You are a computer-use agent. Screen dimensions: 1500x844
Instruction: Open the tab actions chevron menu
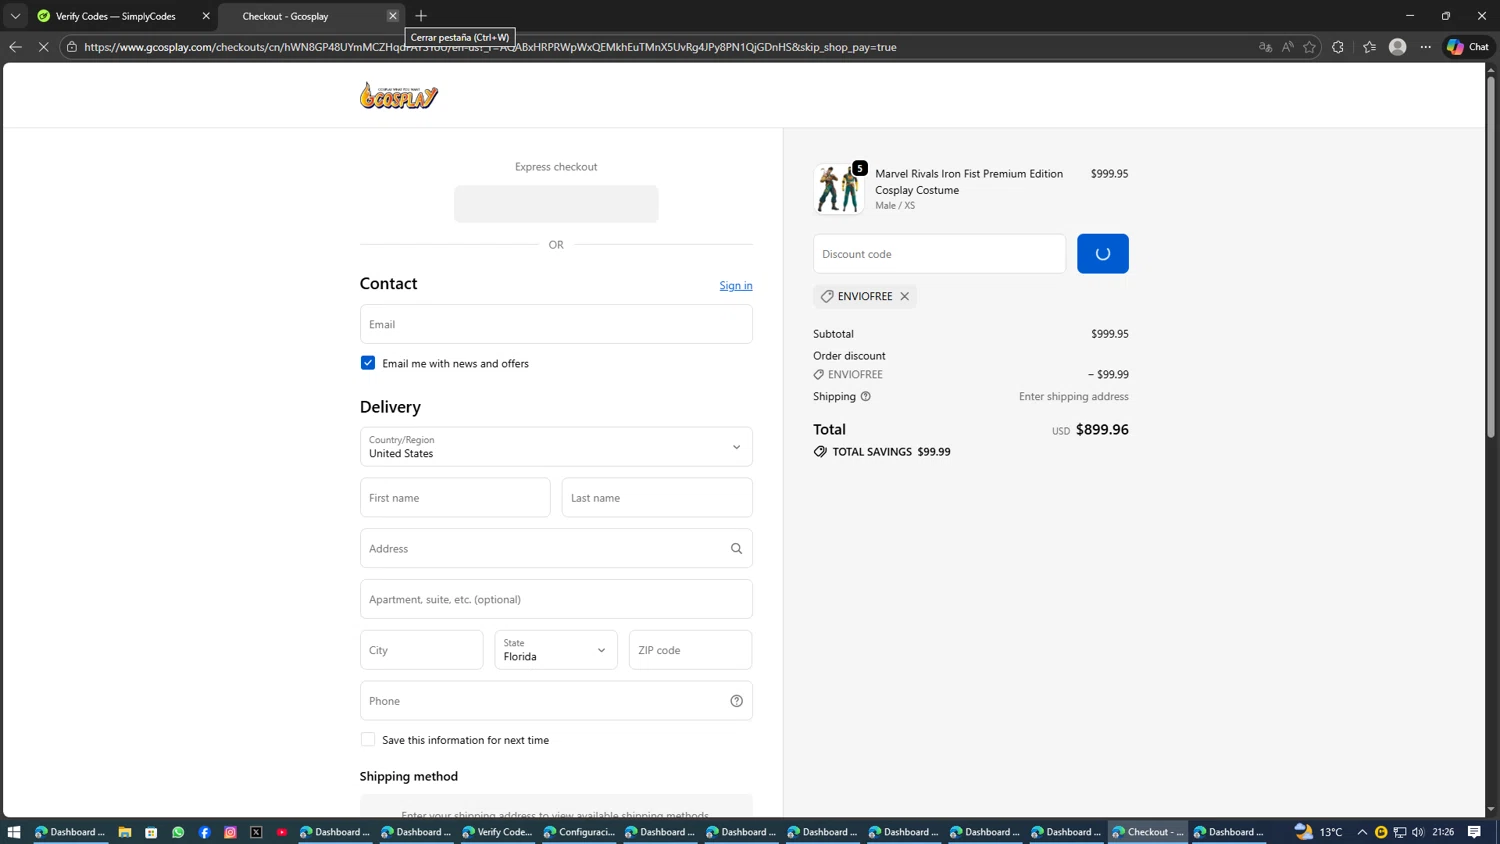15,16
